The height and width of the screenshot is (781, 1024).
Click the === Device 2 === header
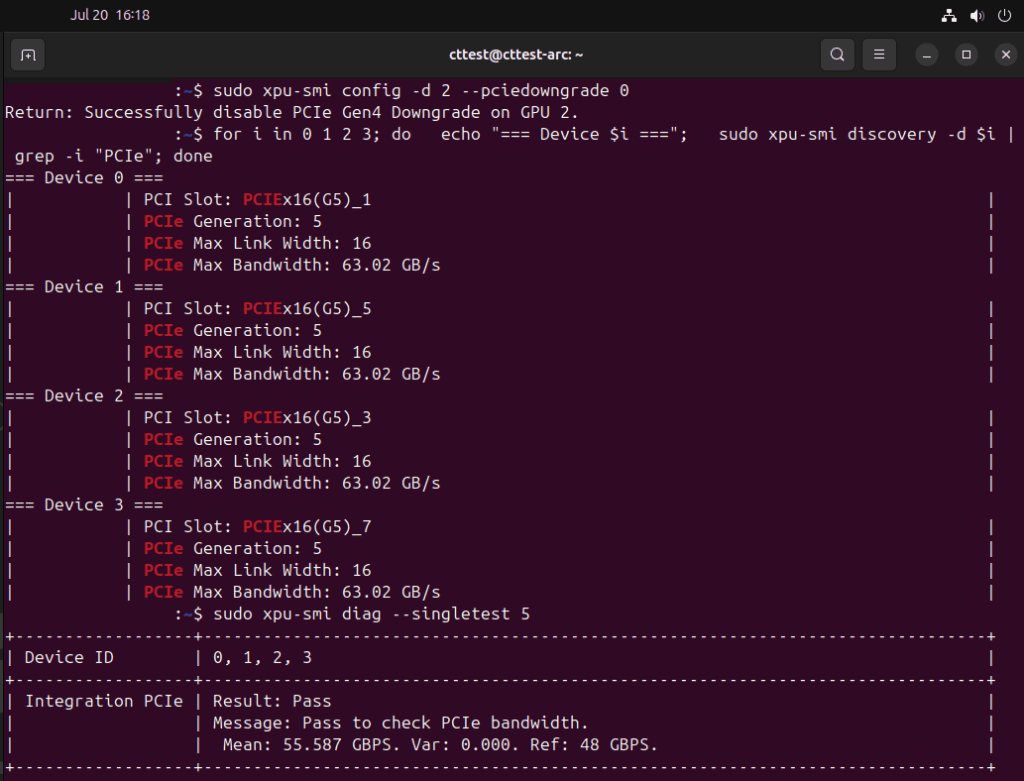point(84,396)
